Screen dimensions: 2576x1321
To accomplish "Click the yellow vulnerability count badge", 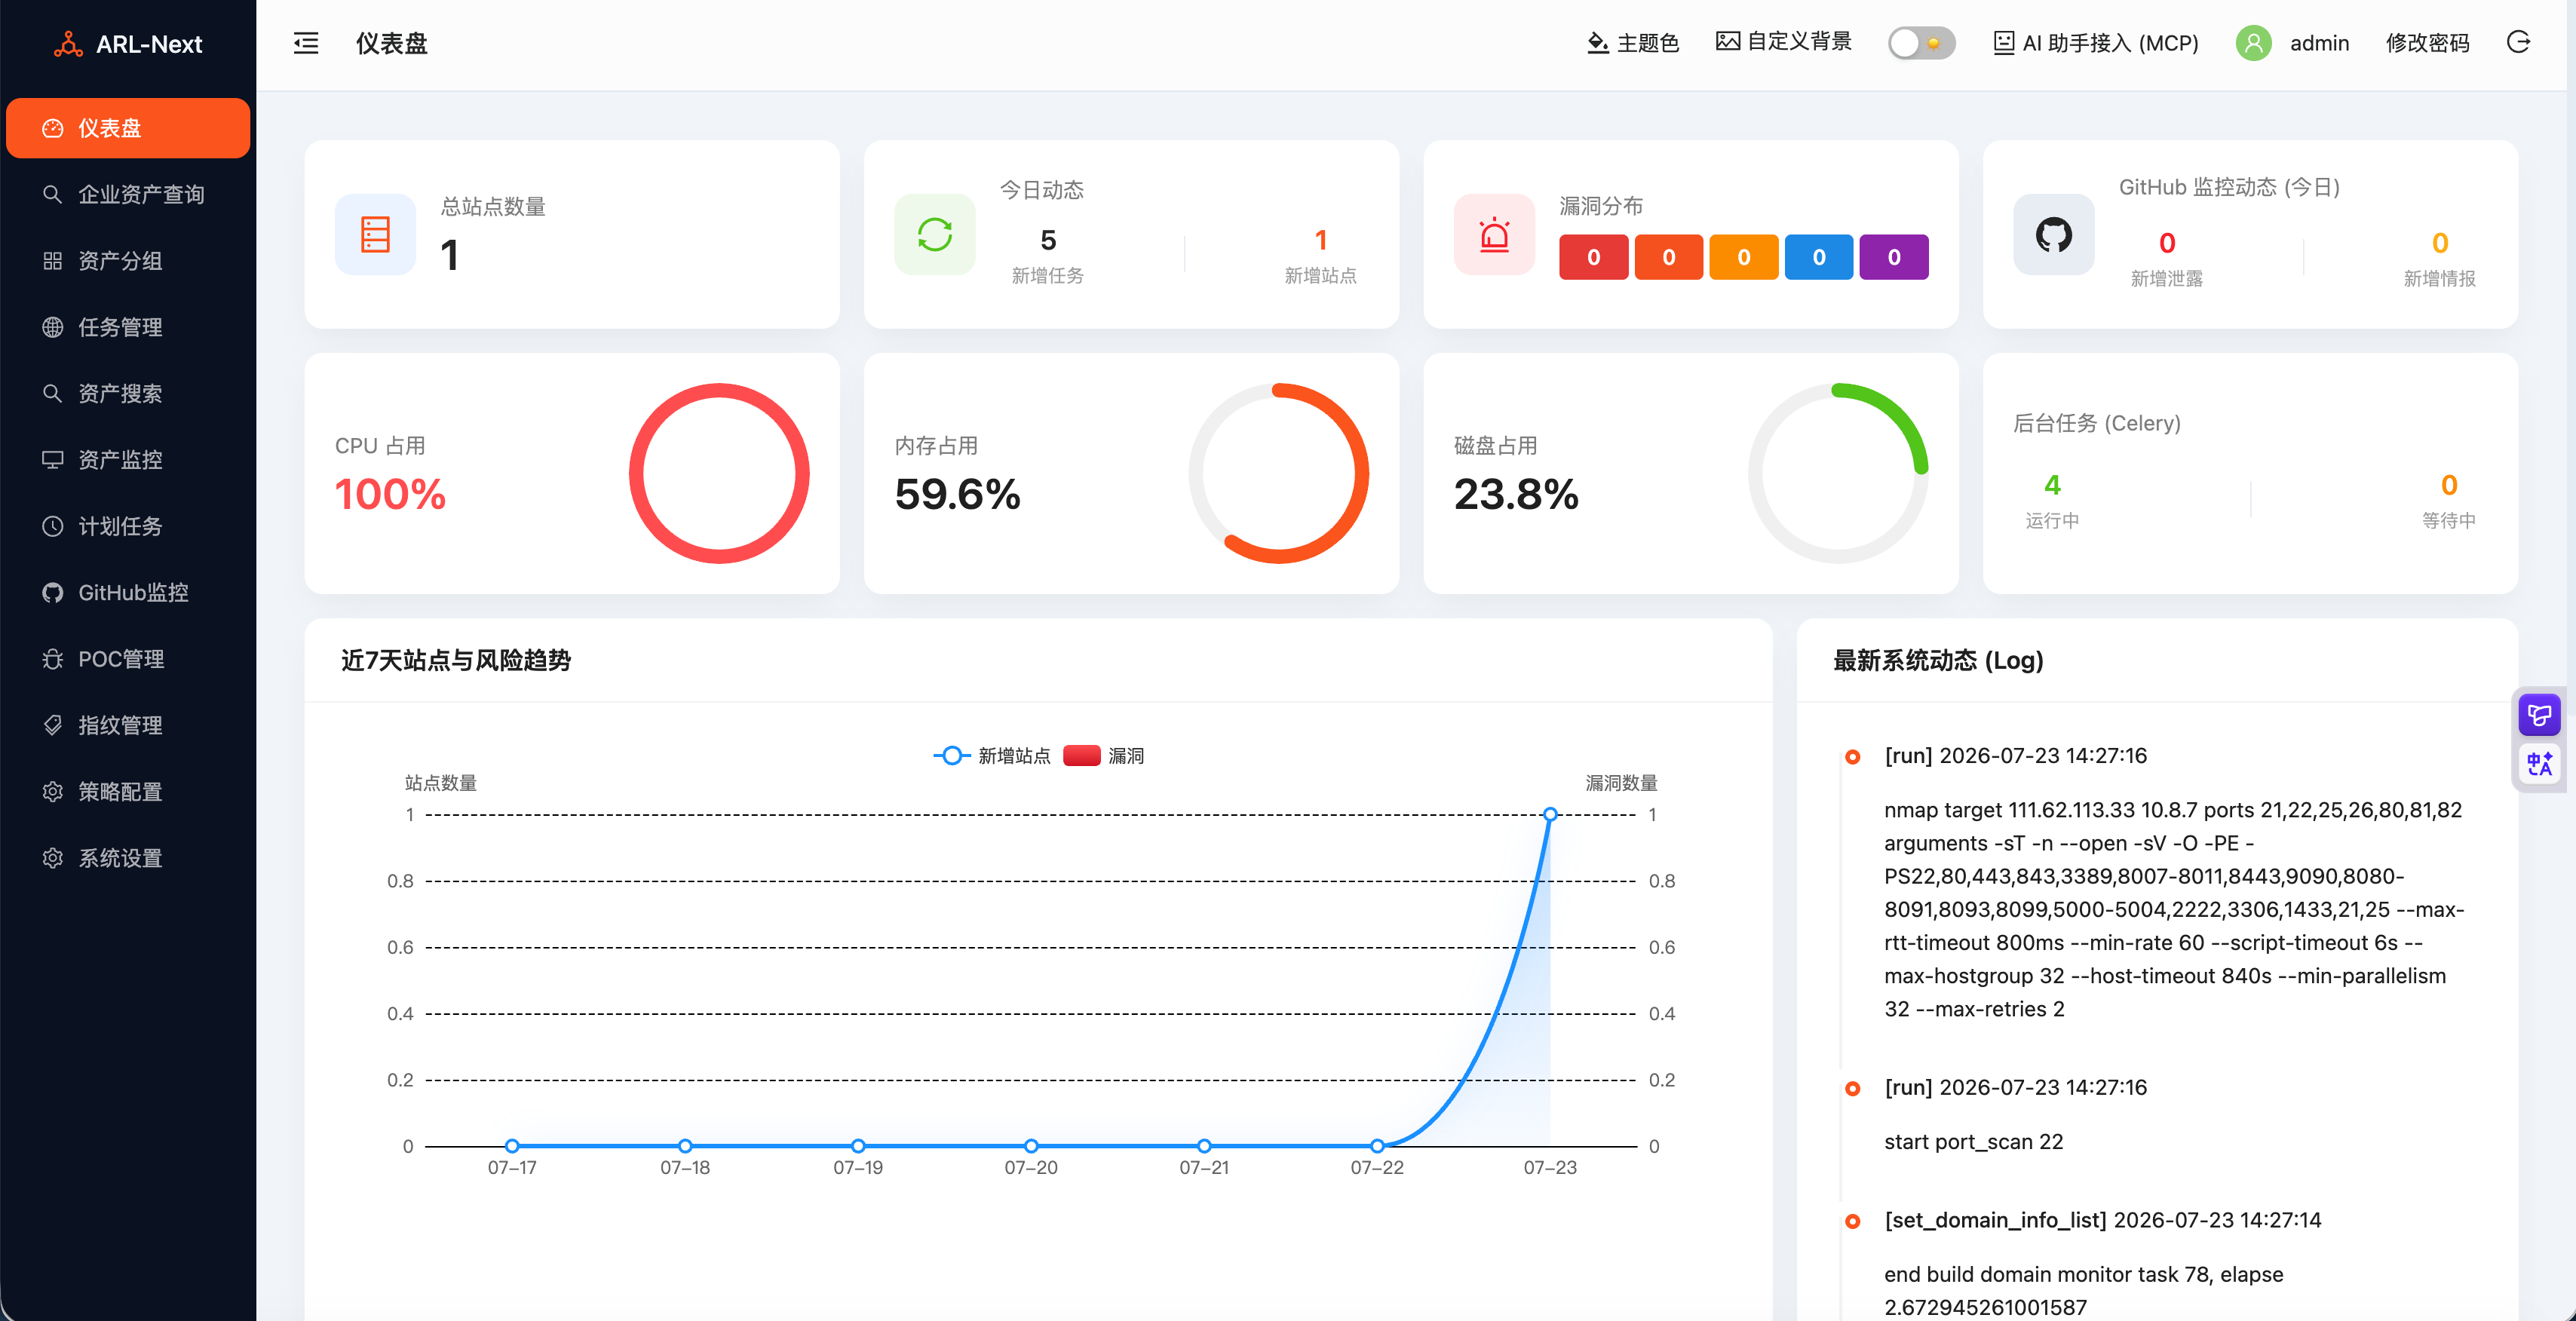I will (1743, 257).
